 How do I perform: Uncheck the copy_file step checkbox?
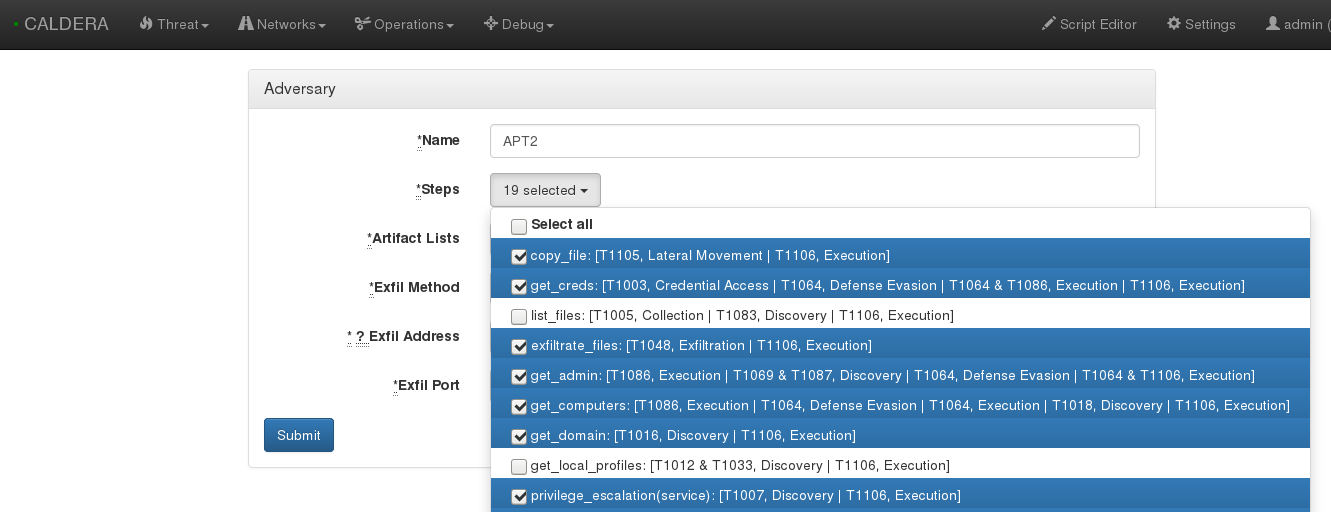pos(519,256)
